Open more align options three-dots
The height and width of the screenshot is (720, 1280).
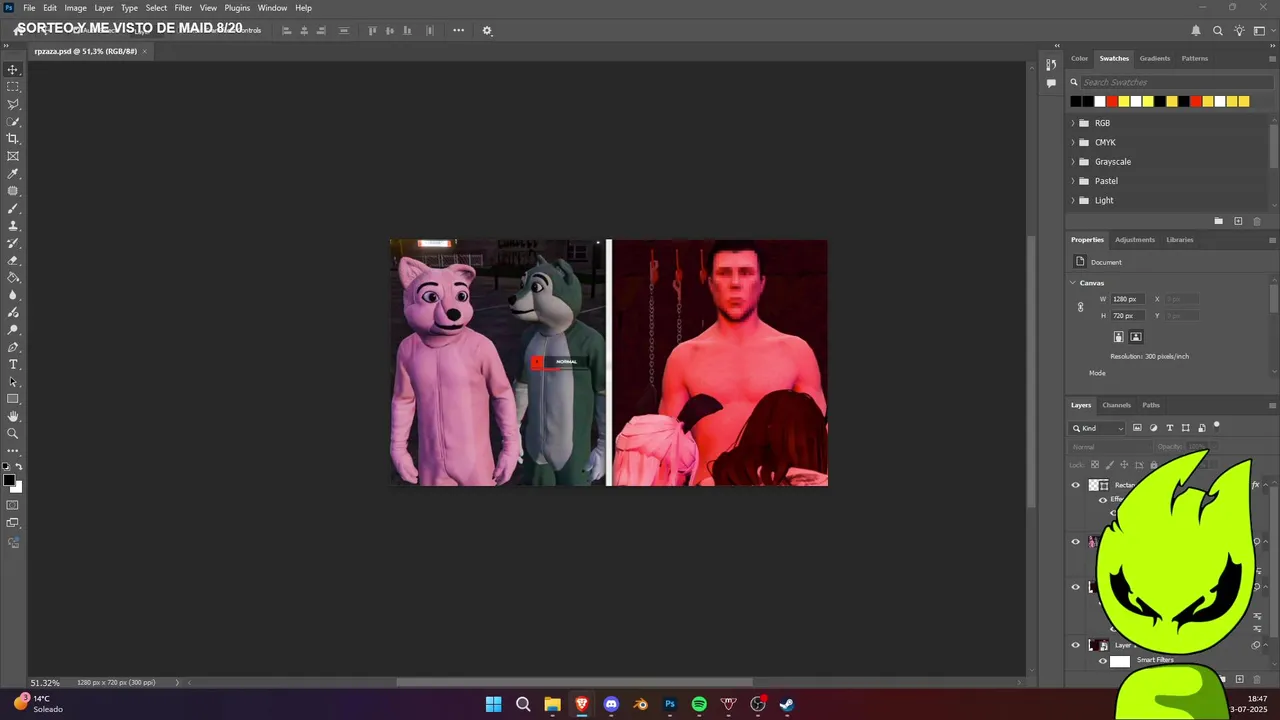459,30
